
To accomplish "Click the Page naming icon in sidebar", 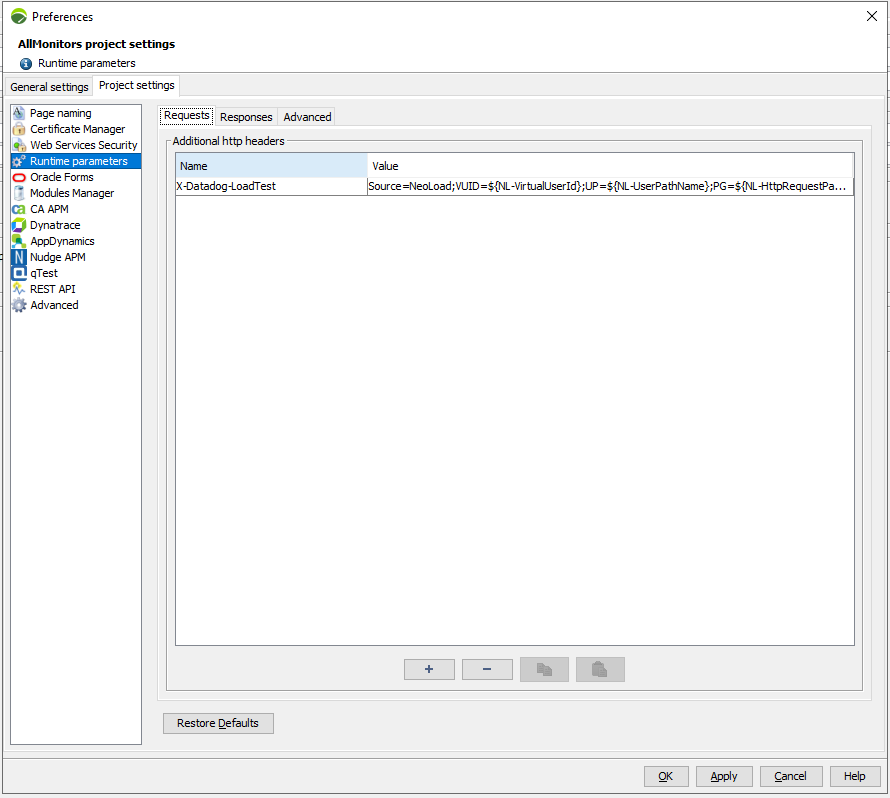I will (x=19, y=113).
